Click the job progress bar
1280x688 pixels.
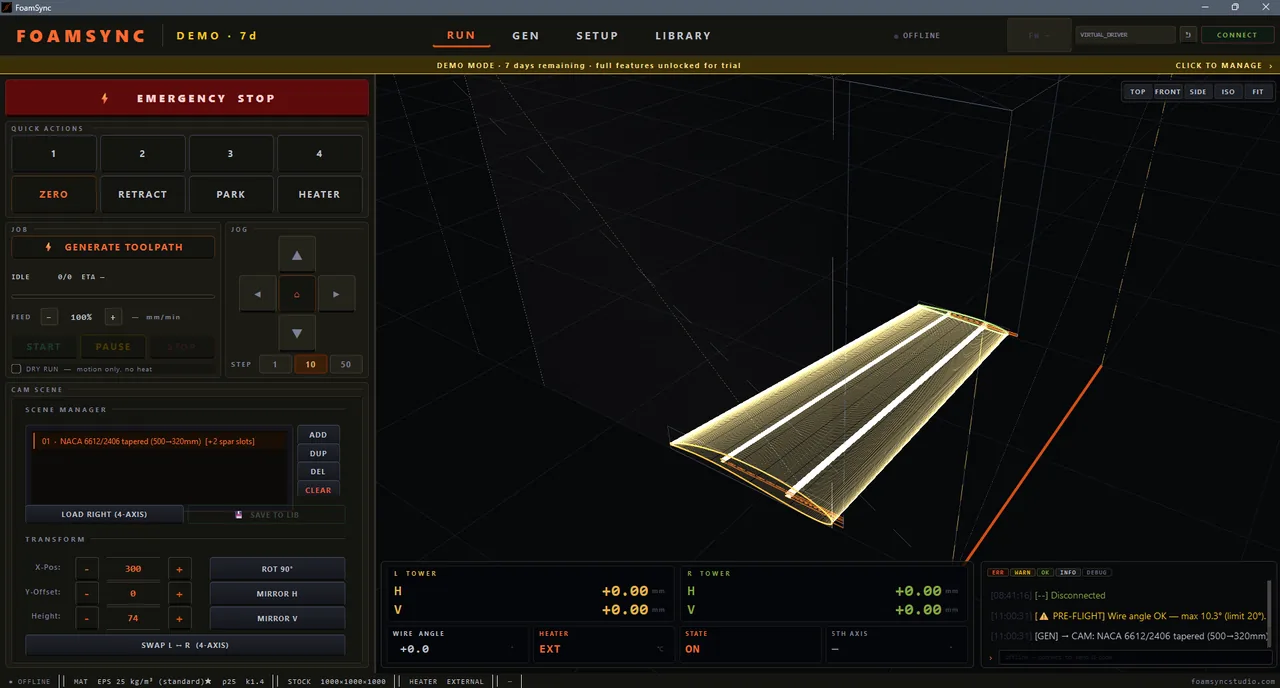pos(113,296)
